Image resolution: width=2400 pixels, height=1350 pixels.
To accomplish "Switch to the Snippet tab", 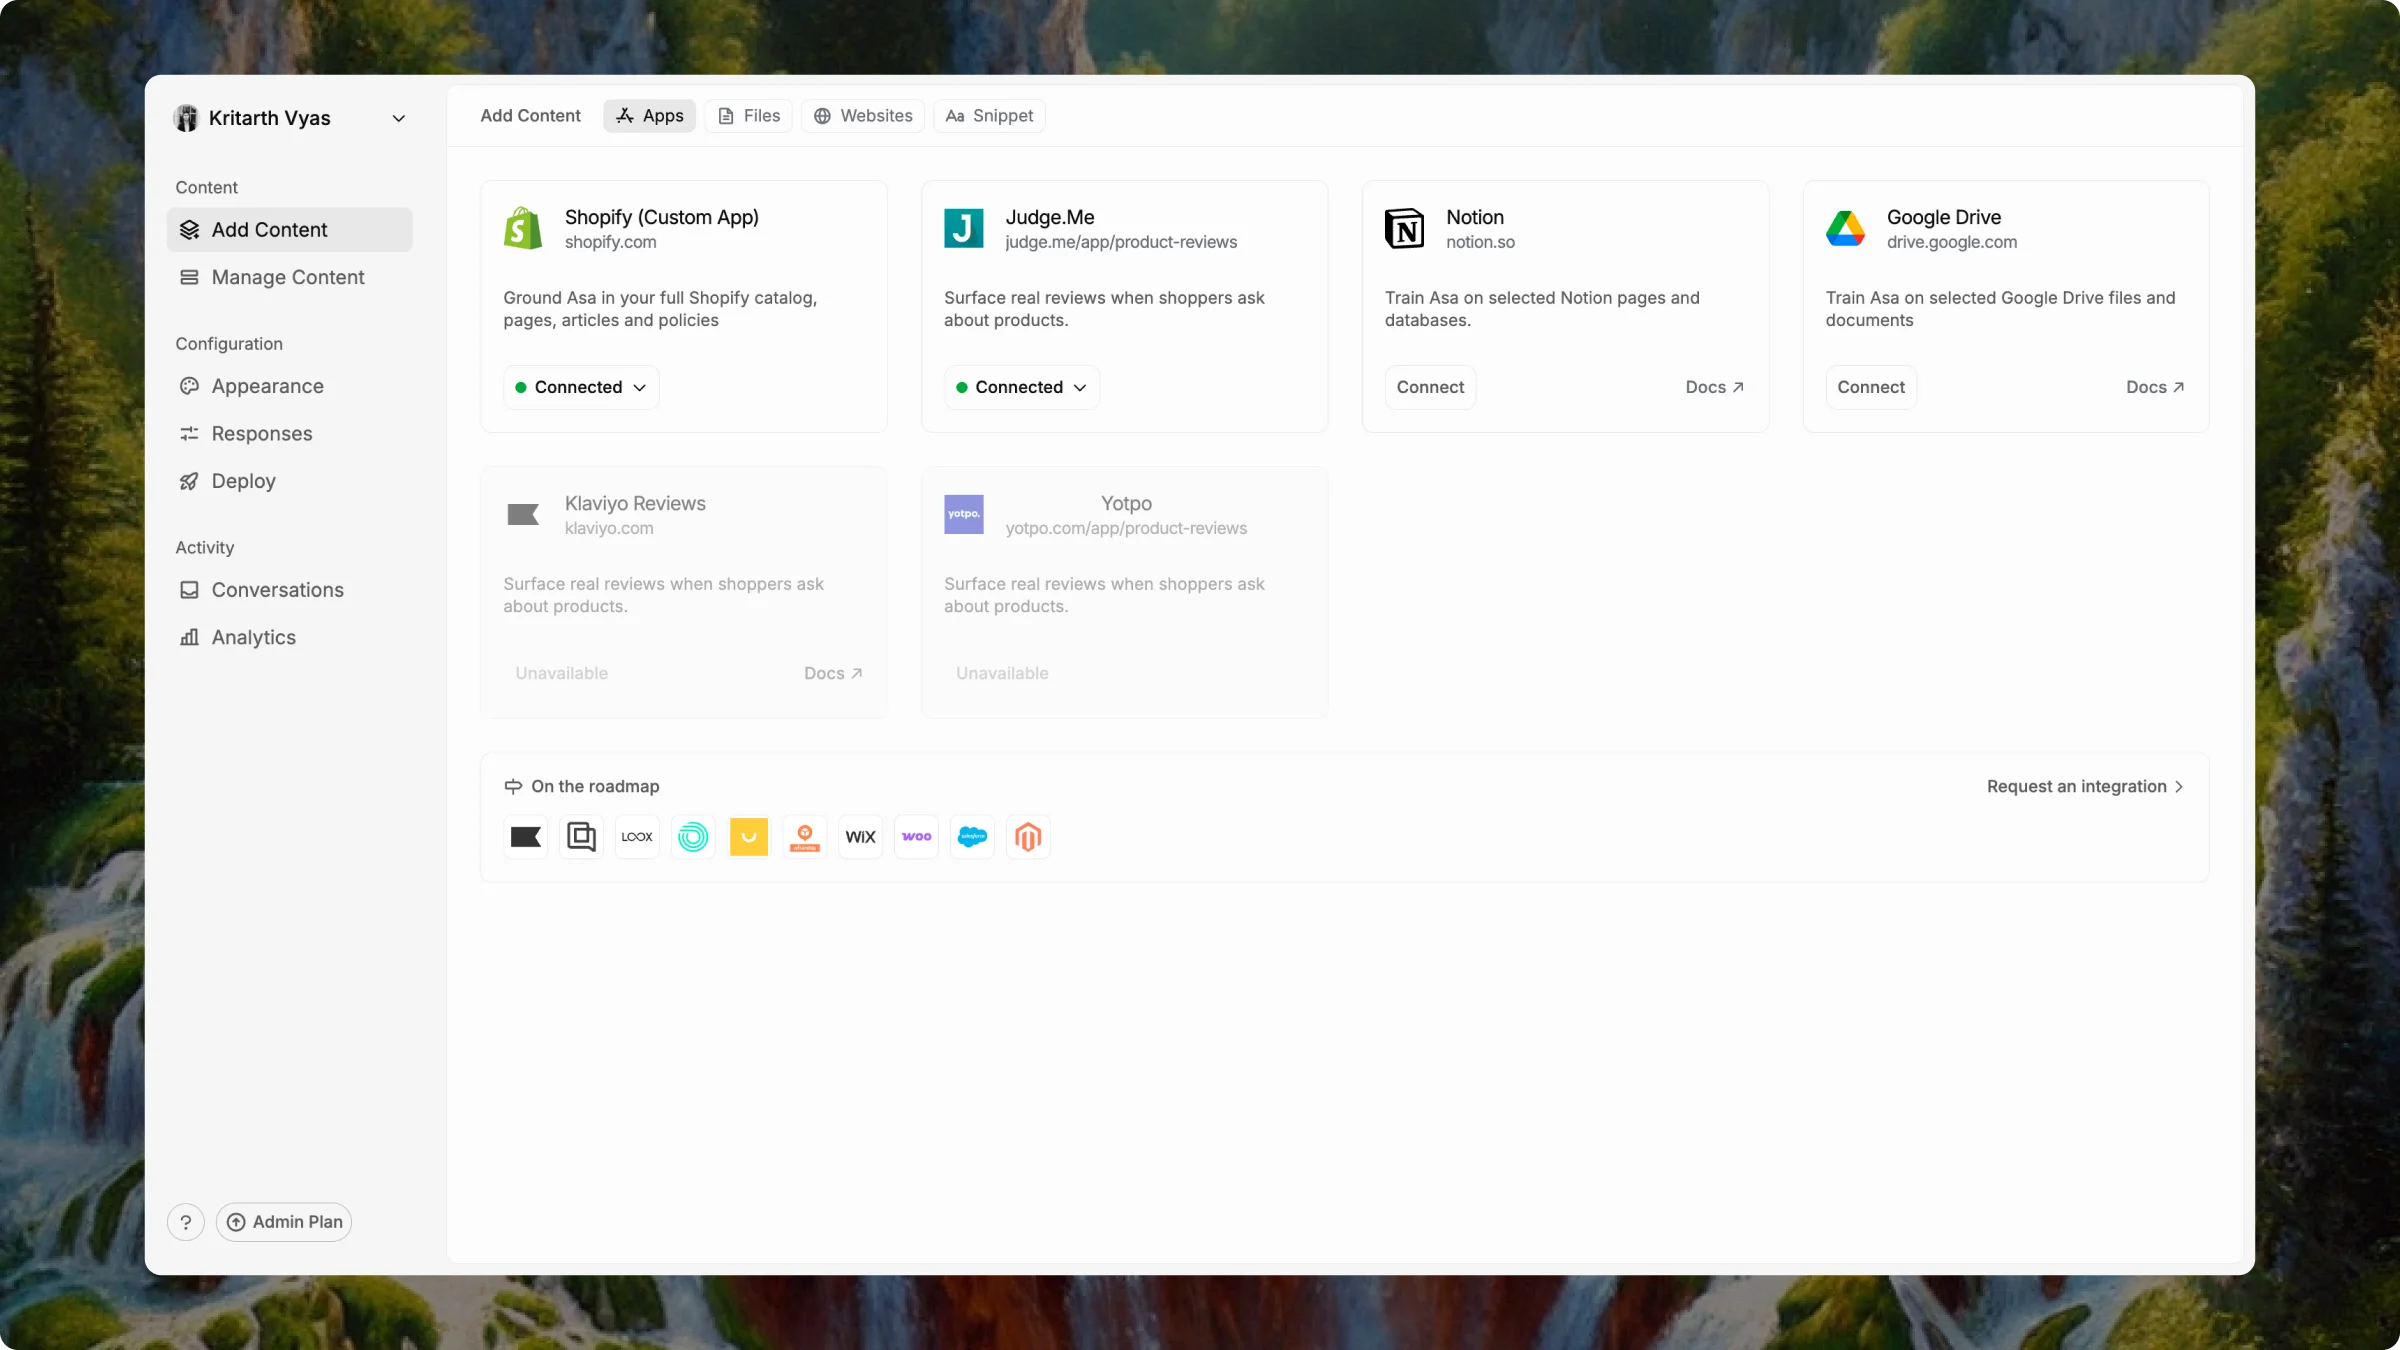I will pyautogui.click(x=989, y=116).
